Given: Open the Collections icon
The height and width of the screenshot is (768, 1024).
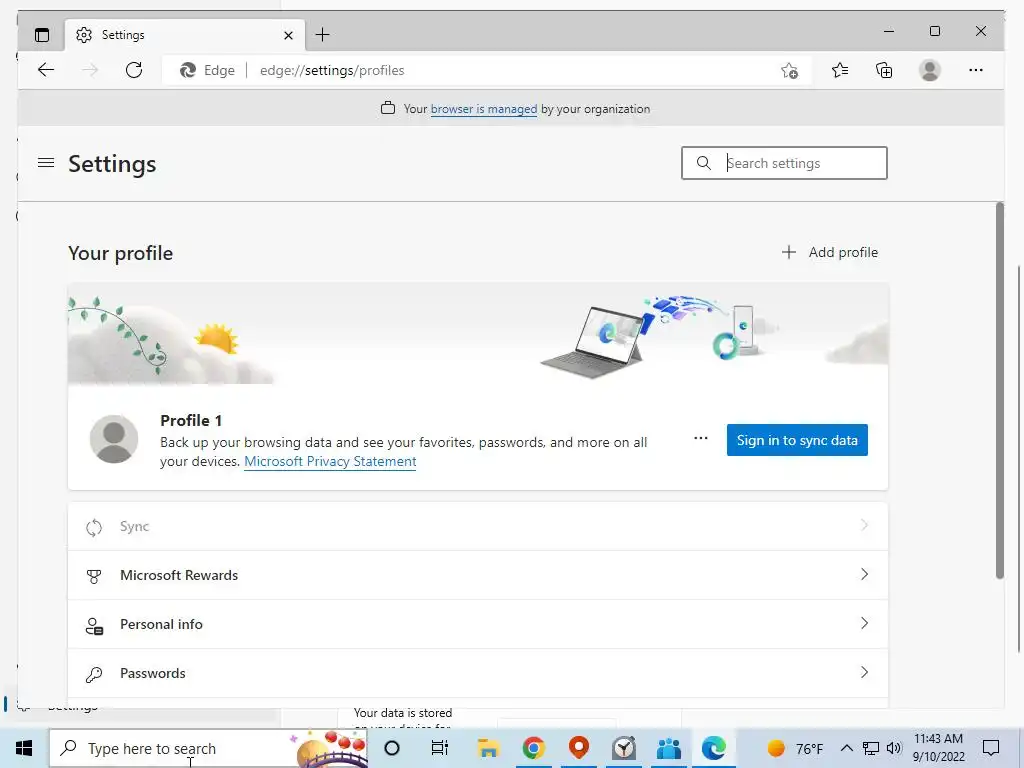Looking at the screenshot, I should click(x=884, y=70).
